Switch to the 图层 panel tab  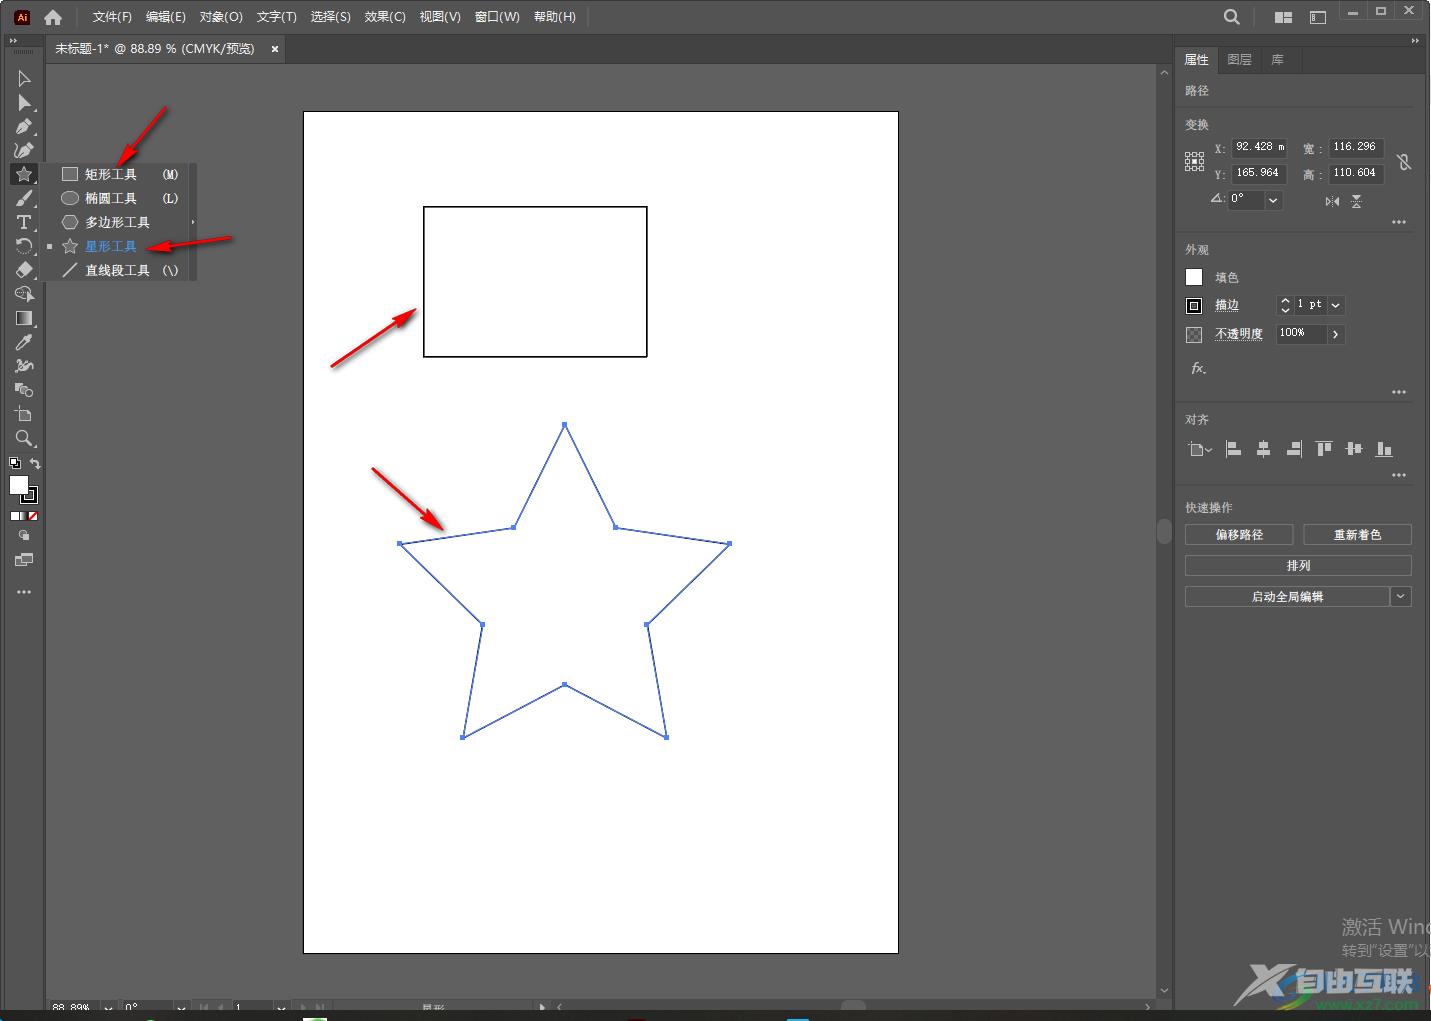click(1239, 60)
